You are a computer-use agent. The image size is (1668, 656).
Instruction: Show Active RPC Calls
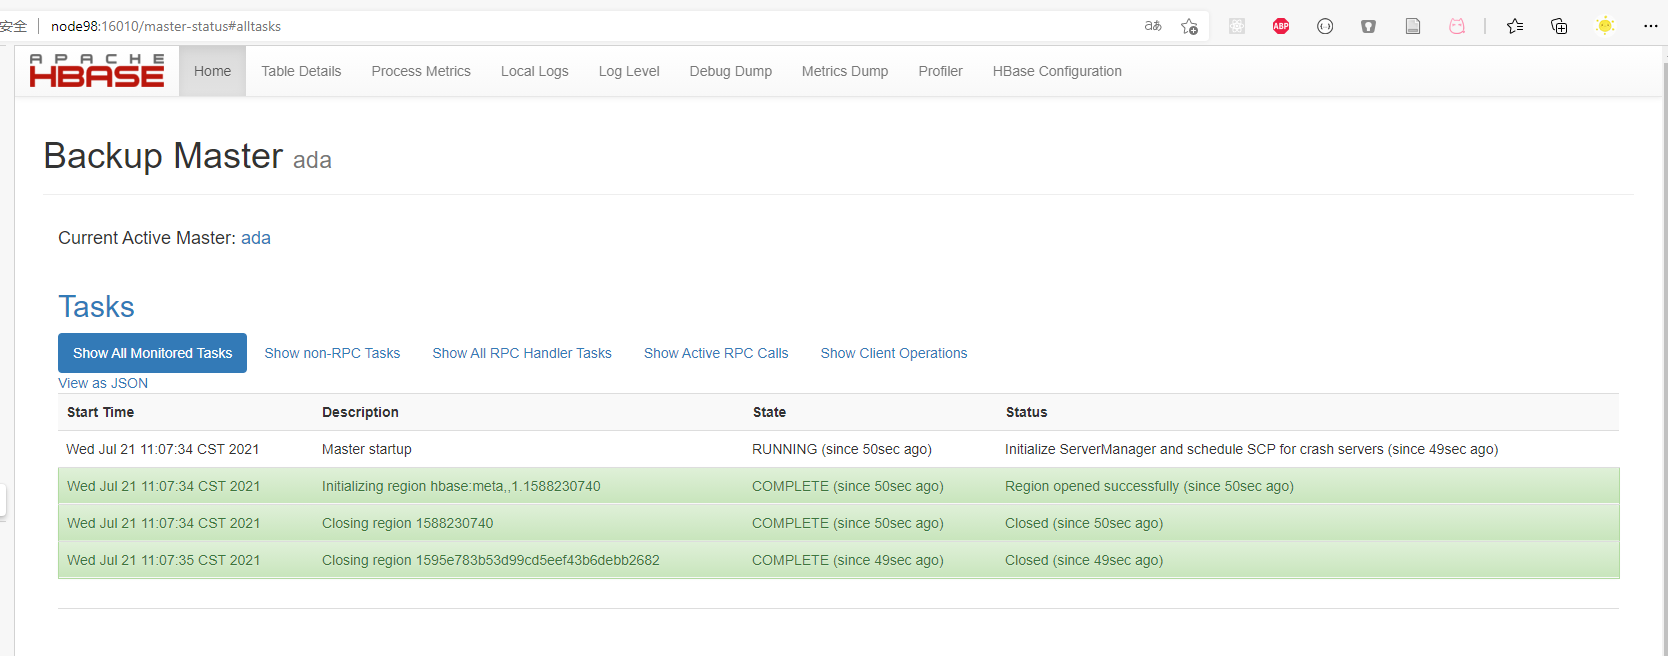716,353
